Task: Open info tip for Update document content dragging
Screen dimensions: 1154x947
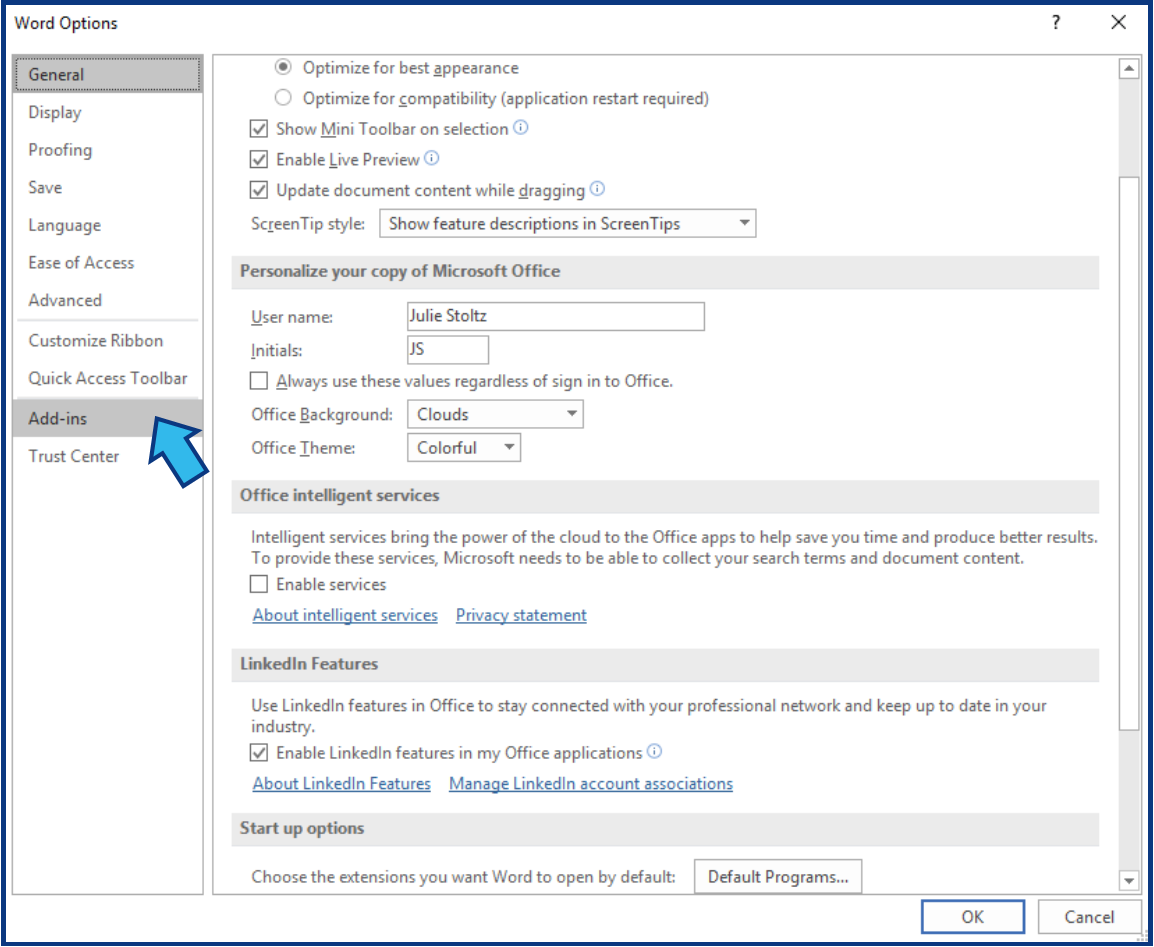Action: pyautogui.click(x=598, y=189)
